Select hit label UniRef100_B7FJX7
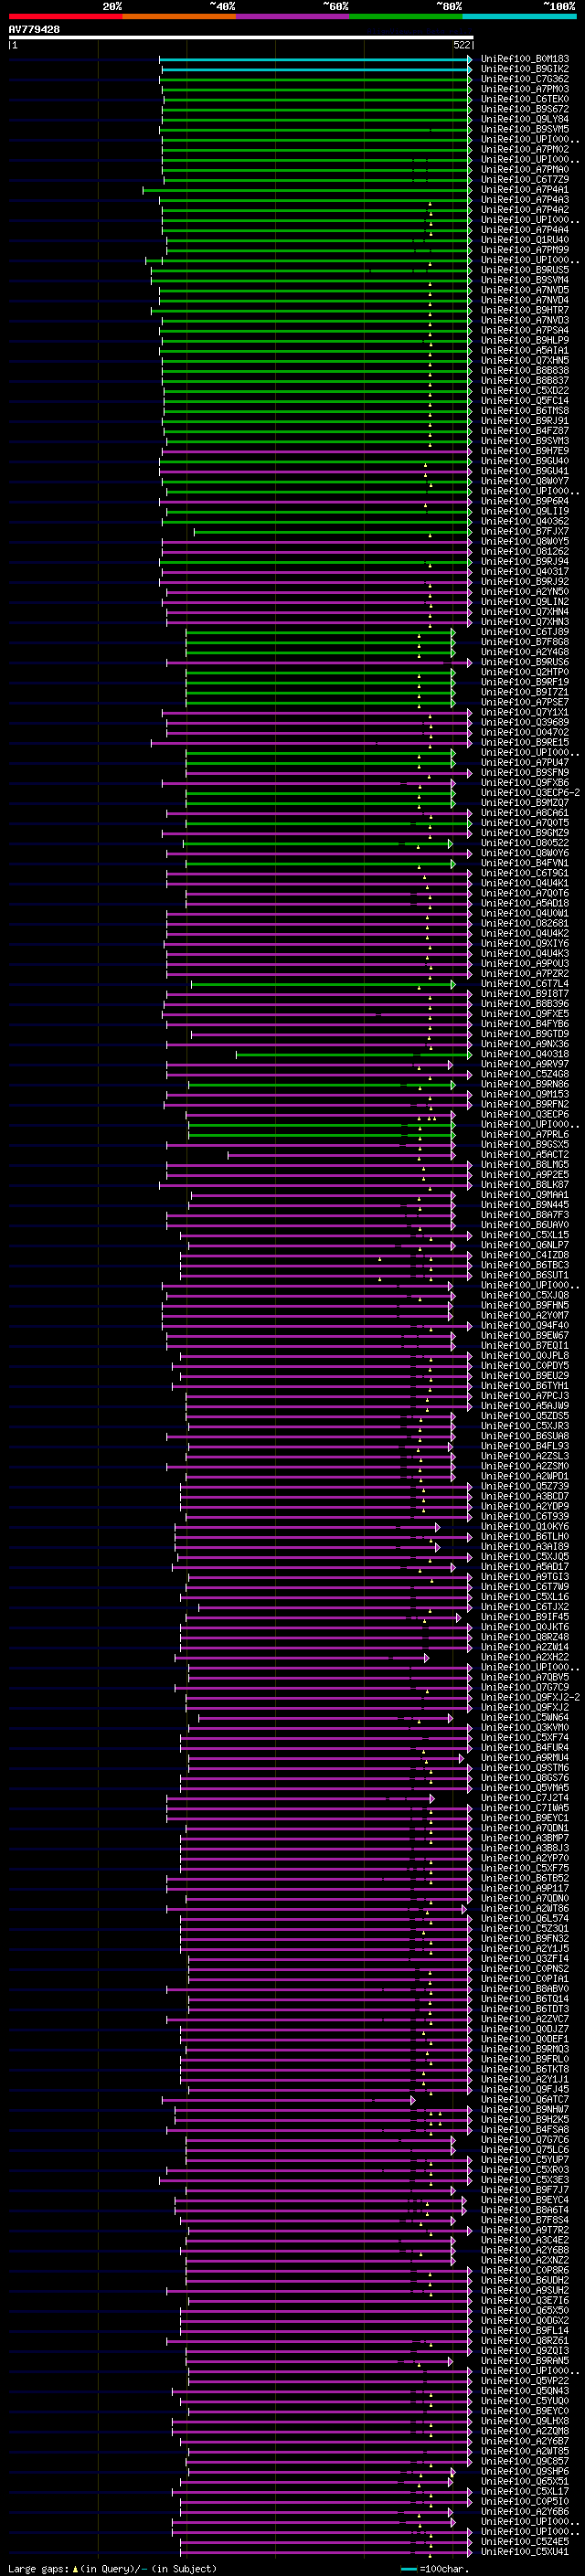This screenshot has width=585, height=2576. (525, 532)
